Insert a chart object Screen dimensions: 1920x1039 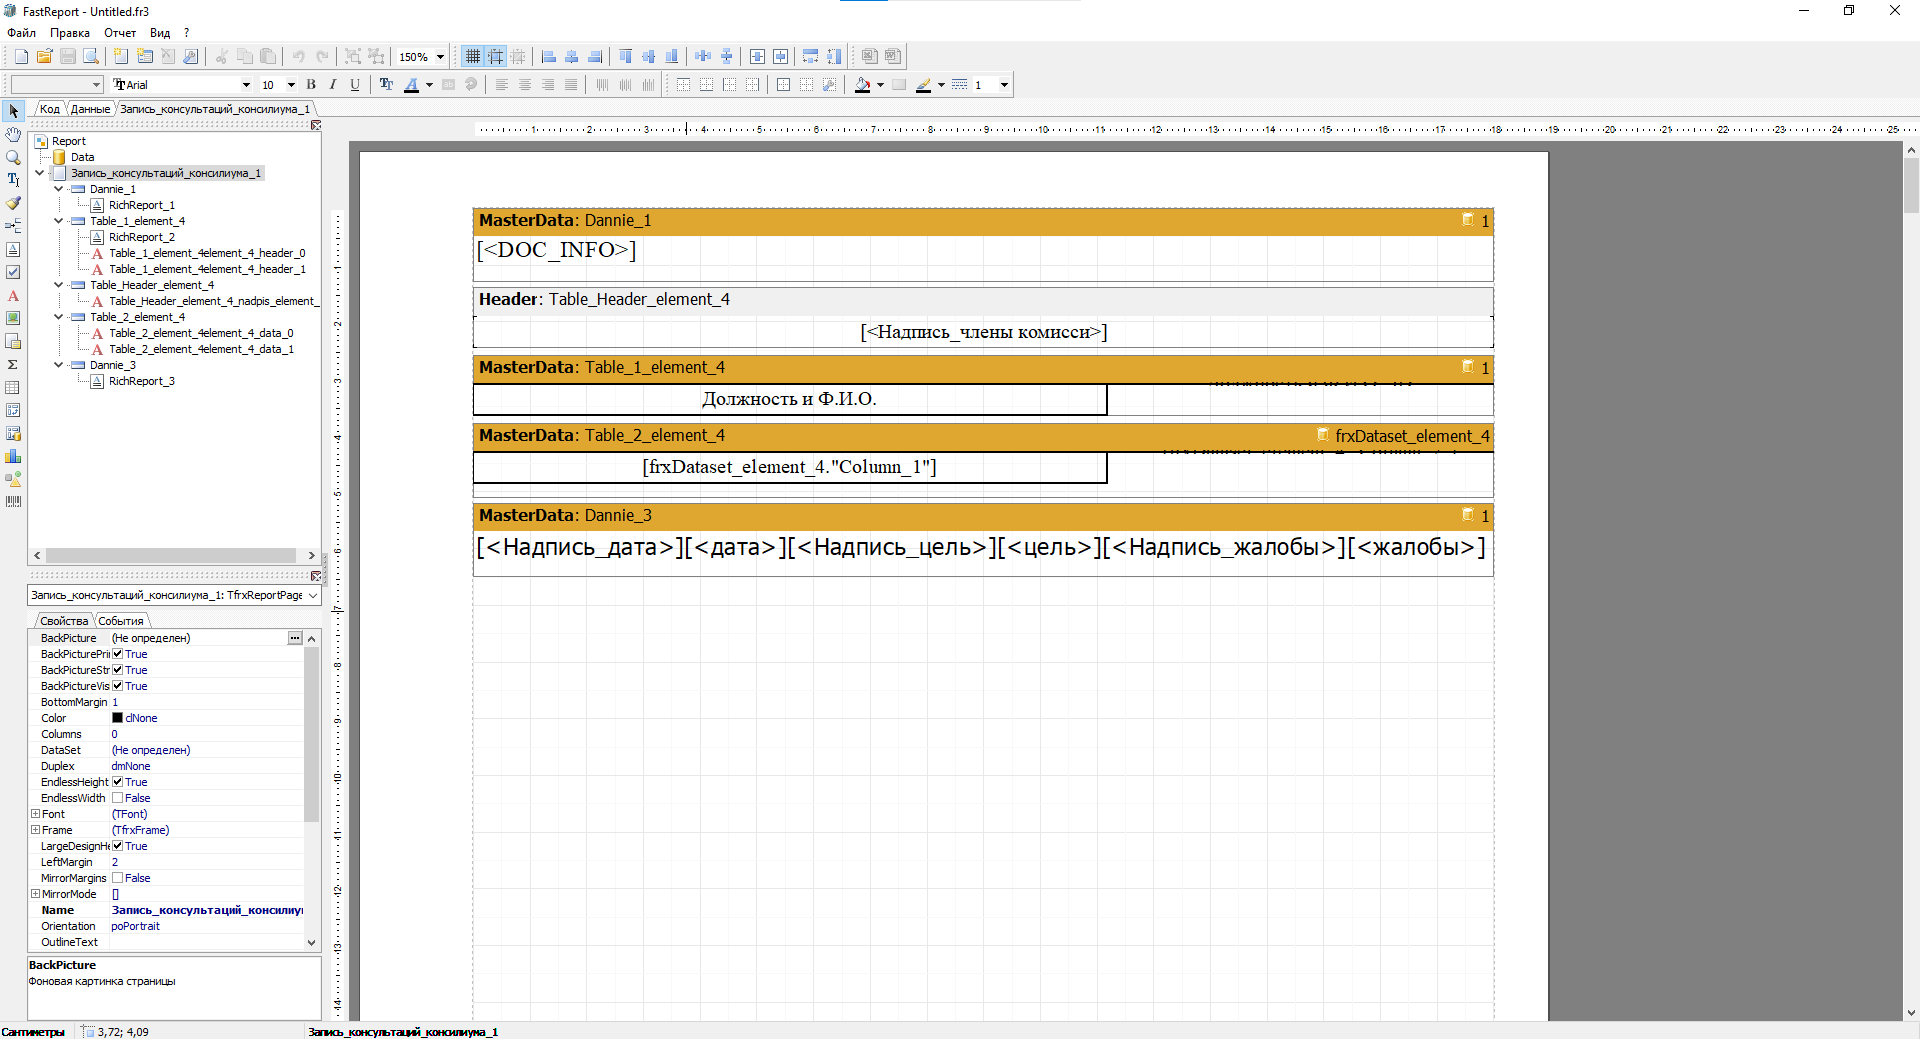pos(13,457)
